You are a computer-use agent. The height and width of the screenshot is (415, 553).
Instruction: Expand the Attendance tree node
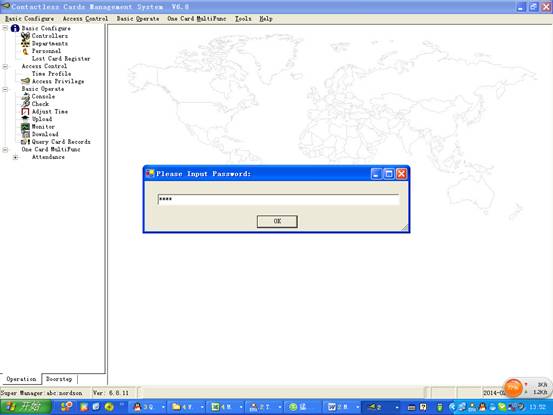pos(15,157)
